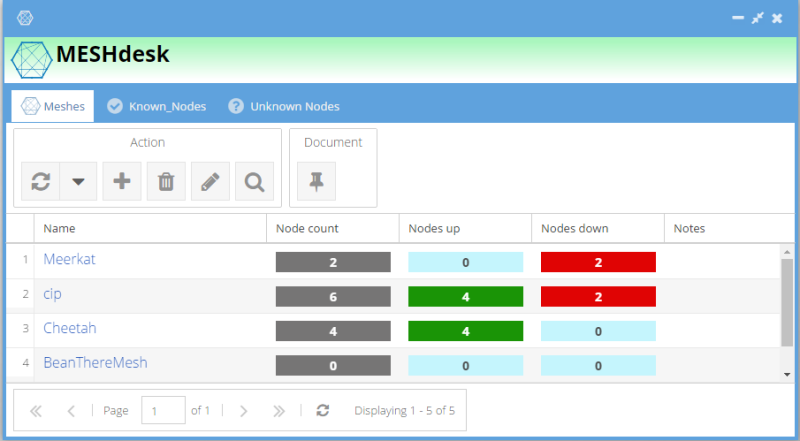Sort by the Name column header

pos(150,228)
